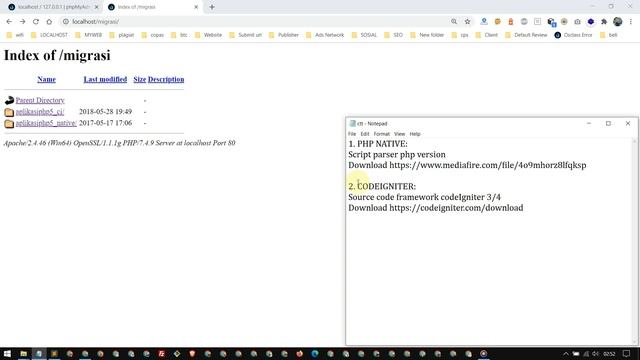Click the camera extension icon in toolbar
Image resolution: width=640 pixels, height=360 pixels.
point(577,22)
